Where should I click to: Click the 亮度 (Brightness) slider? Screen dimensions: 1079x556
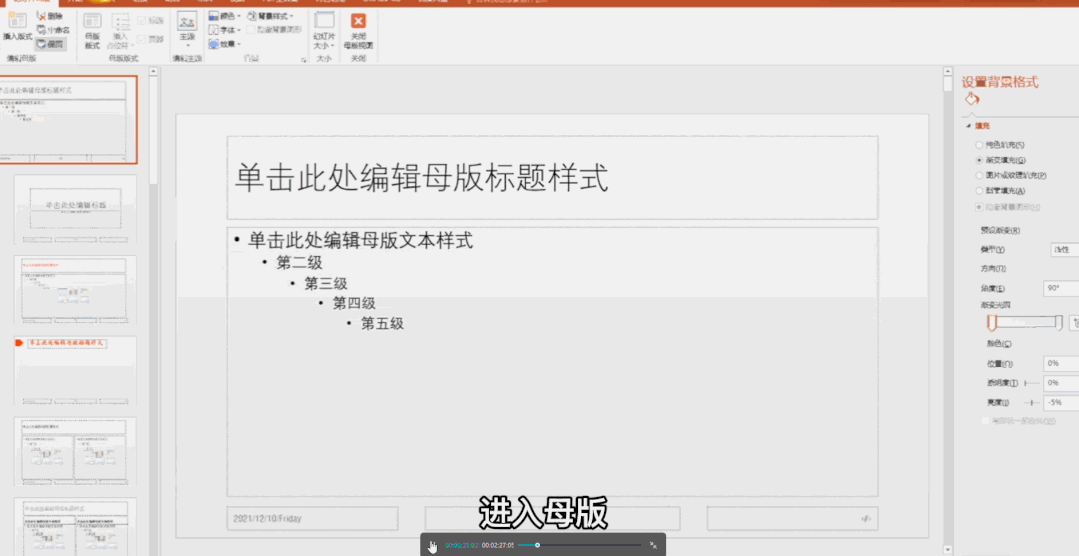click(x=1032, y=403)
